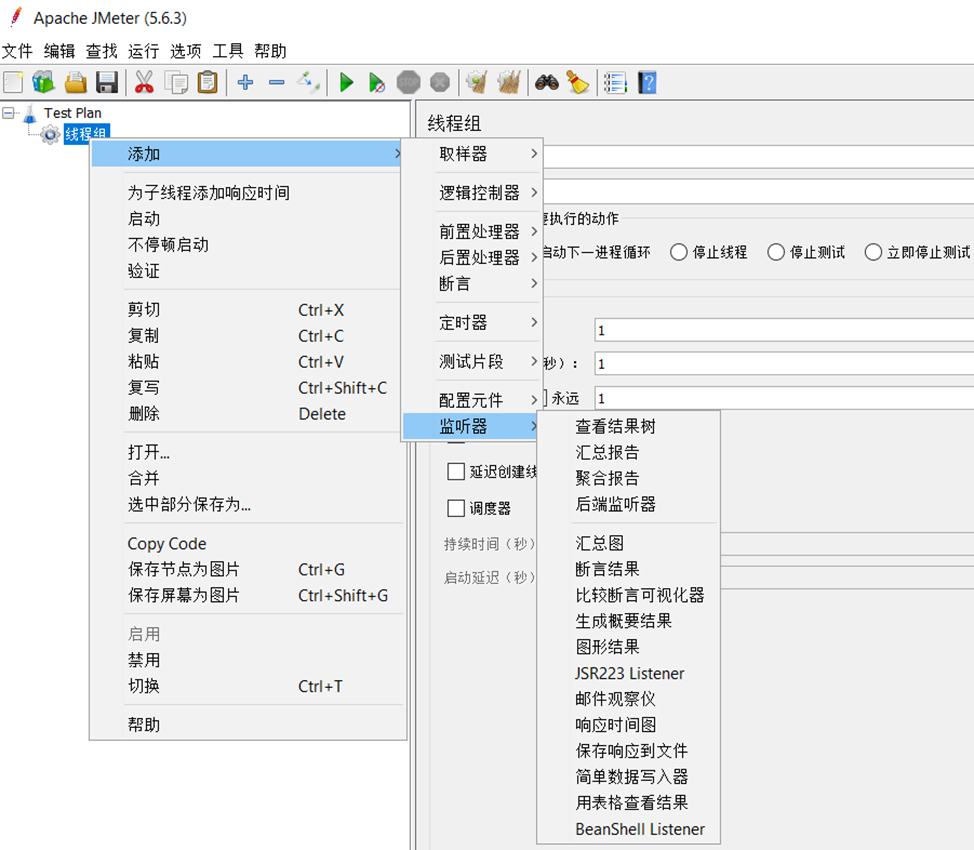Viewport: 974px width, 850px height.
Task: Toggle the 调度器 checkbox
Action: pyautogui.click(x=456, y=508)
